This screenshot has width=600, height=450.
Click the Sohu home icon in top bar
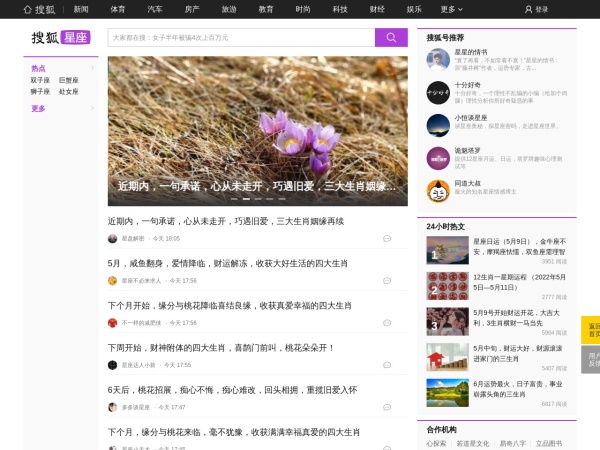(x=28, y=9)
